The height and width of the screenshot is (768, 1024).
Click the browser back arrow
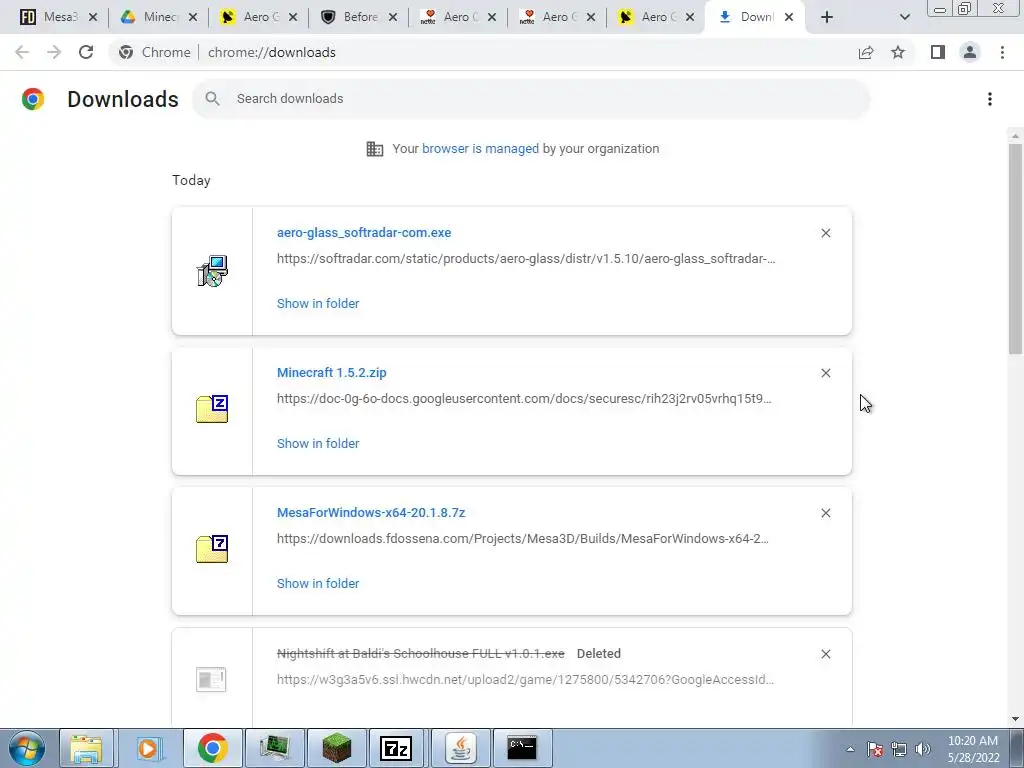tap(22, 52)
